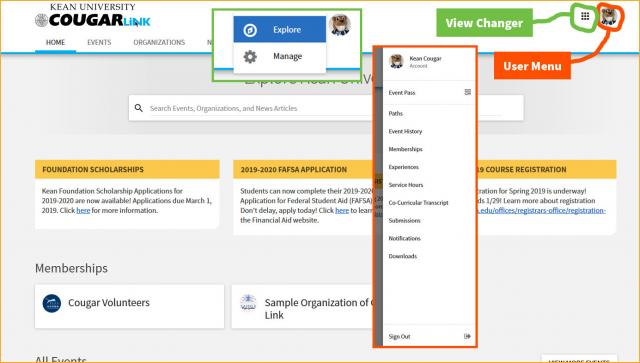This screenshot has height=363, width=640.
Task: Click the search magnifier icon
Action: tap(139, 108)
